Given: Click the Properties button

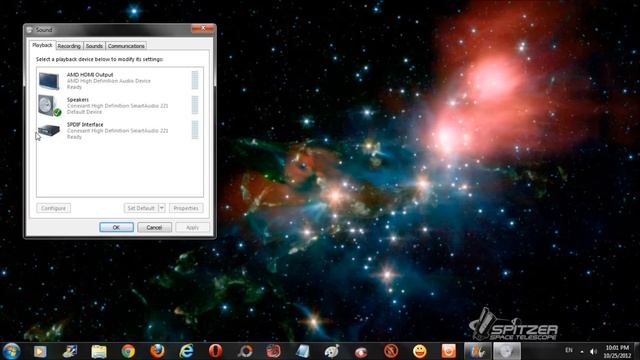Looking at the screenshot, I should pos(186,208).
